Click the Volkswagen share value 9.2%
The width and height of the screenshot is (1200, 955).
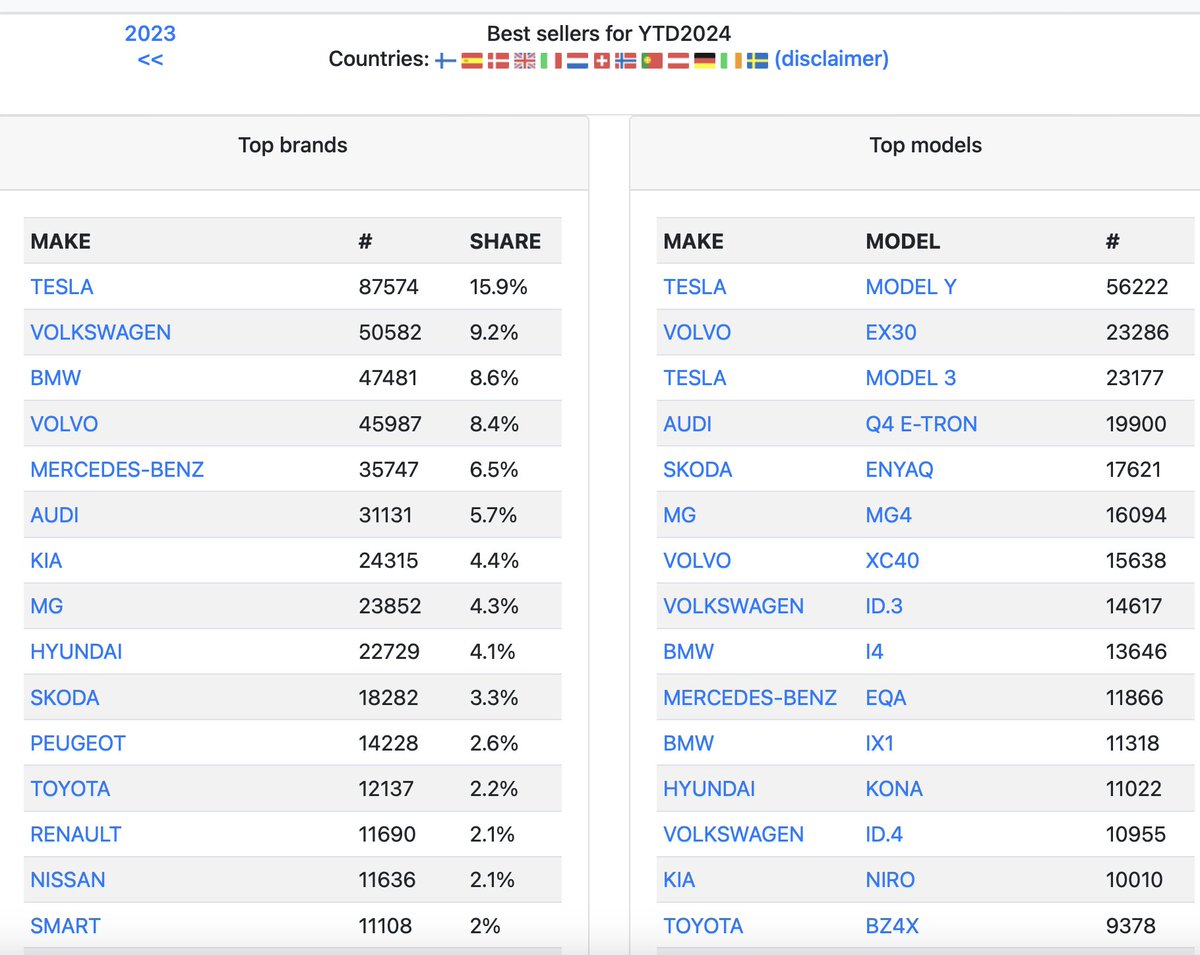pyautogui.click(x=494, y=332)
